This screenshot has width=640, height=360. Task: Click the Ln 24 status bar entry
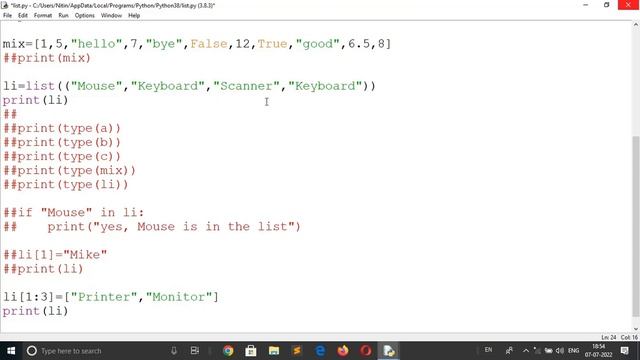[609, 337]
